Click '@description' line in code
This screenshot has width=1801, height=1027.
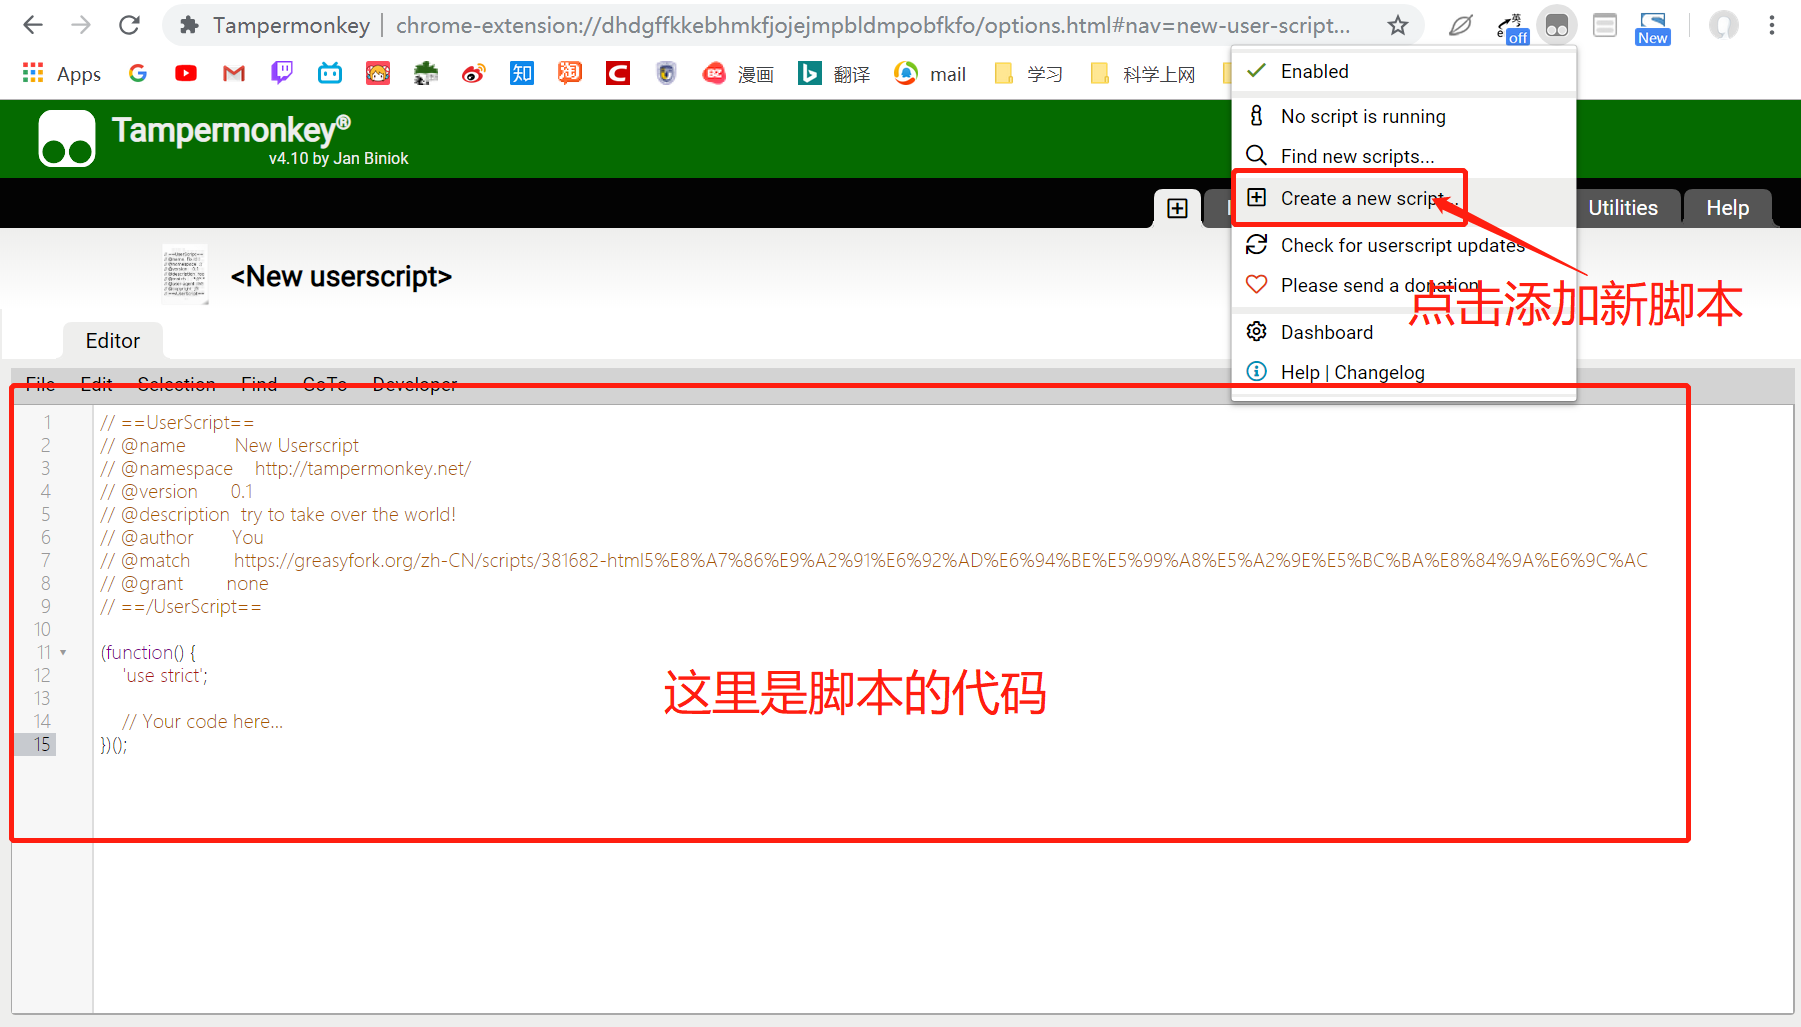click(278, 514)
